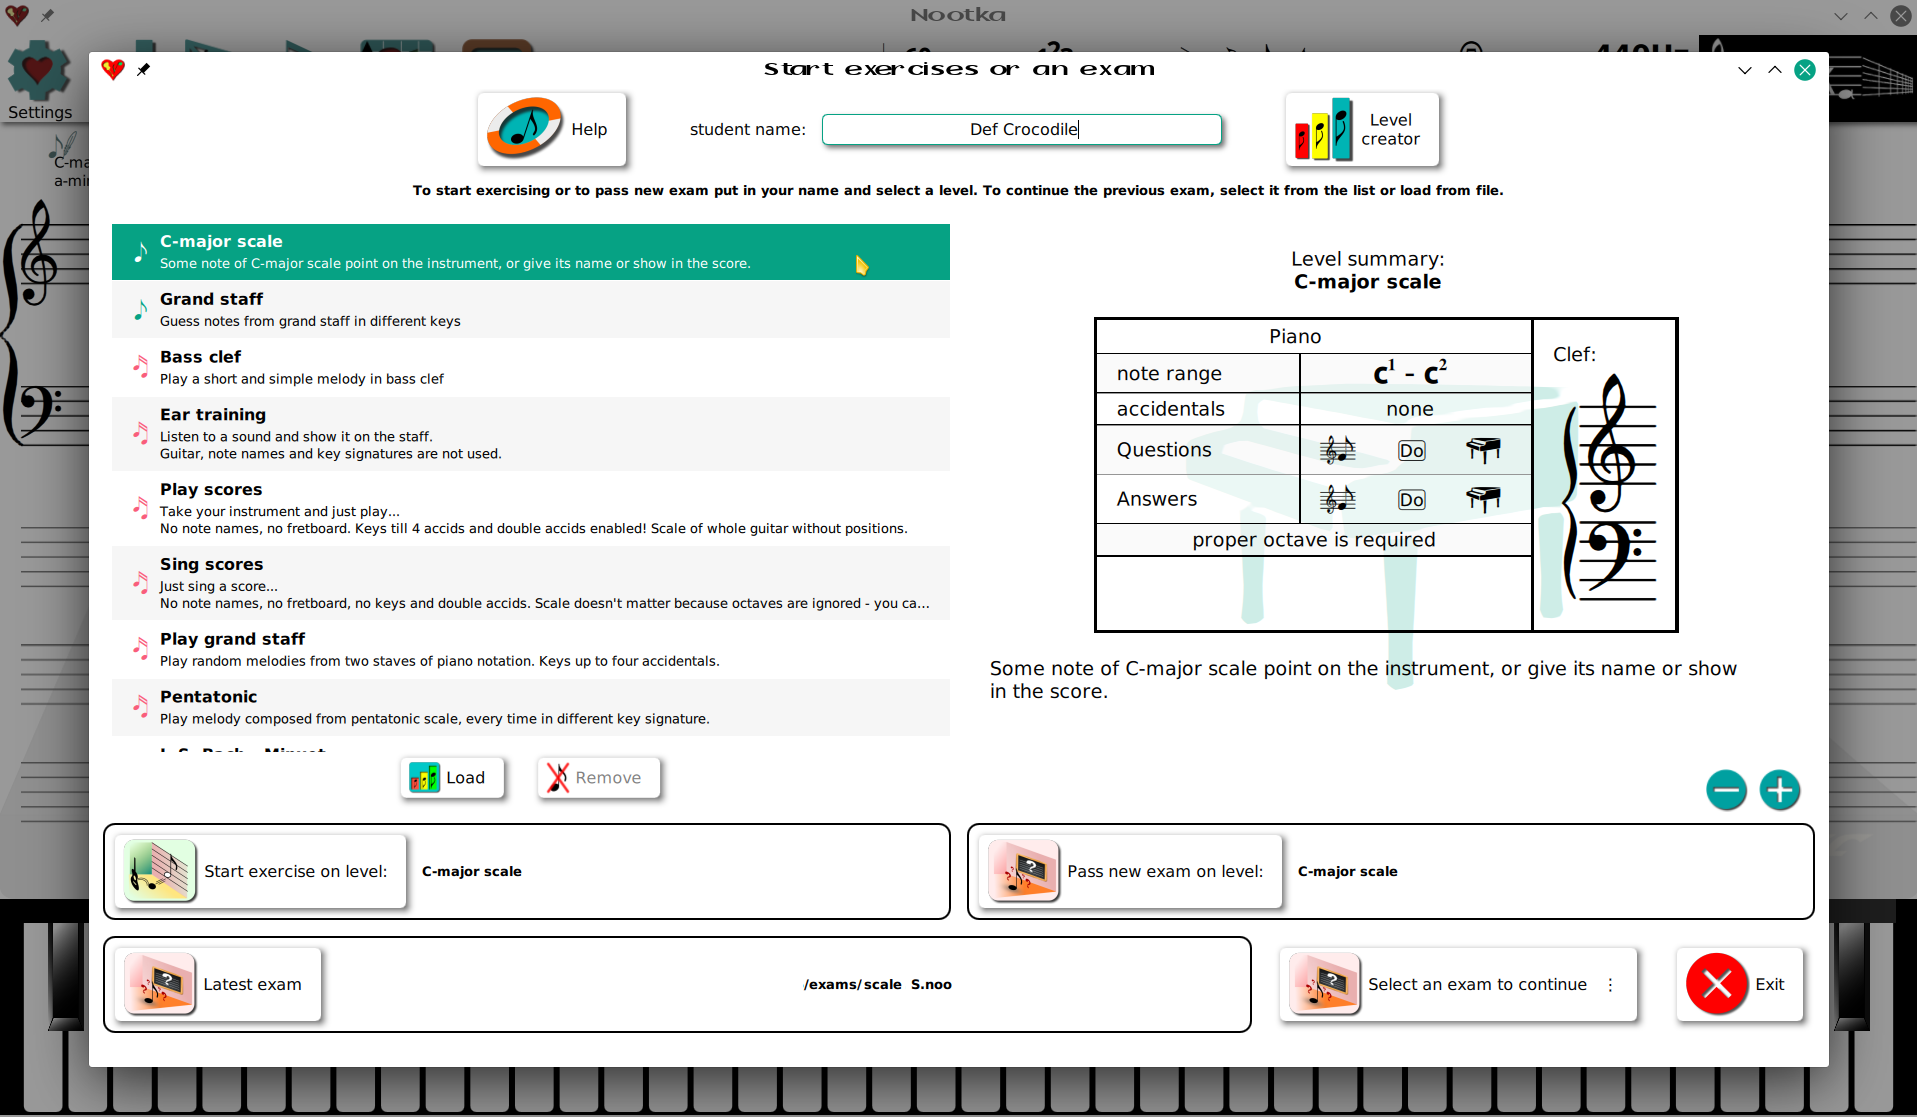Open Settings in the Nootka main window
Image resolution: width=1917 pixels, height=1117 pixels.
point(40,82)
